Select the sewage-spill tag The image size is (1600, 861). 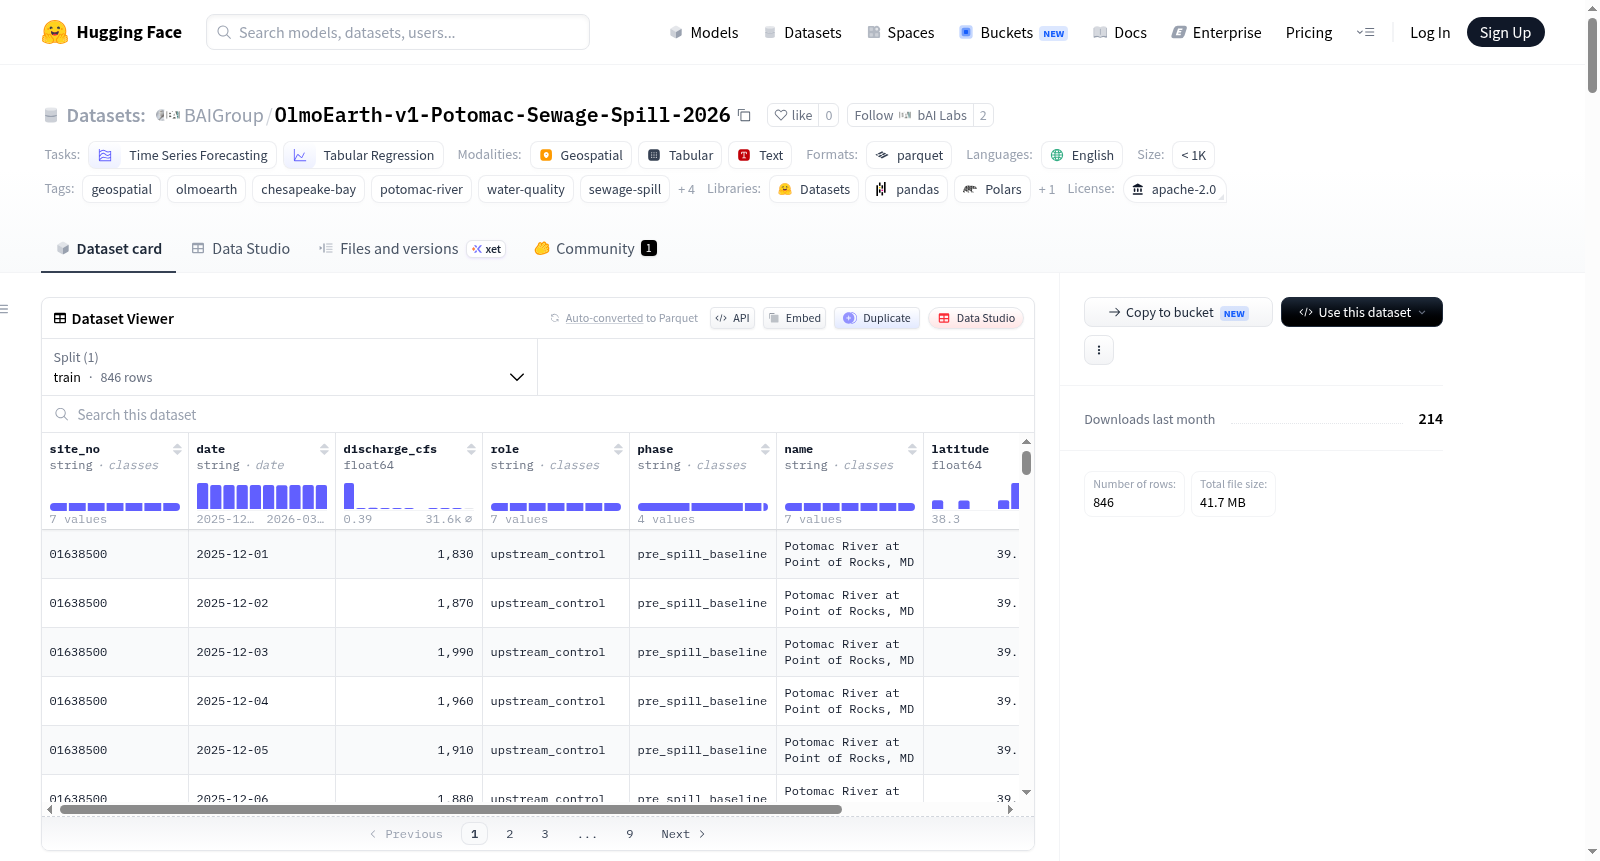coord(625,189)
